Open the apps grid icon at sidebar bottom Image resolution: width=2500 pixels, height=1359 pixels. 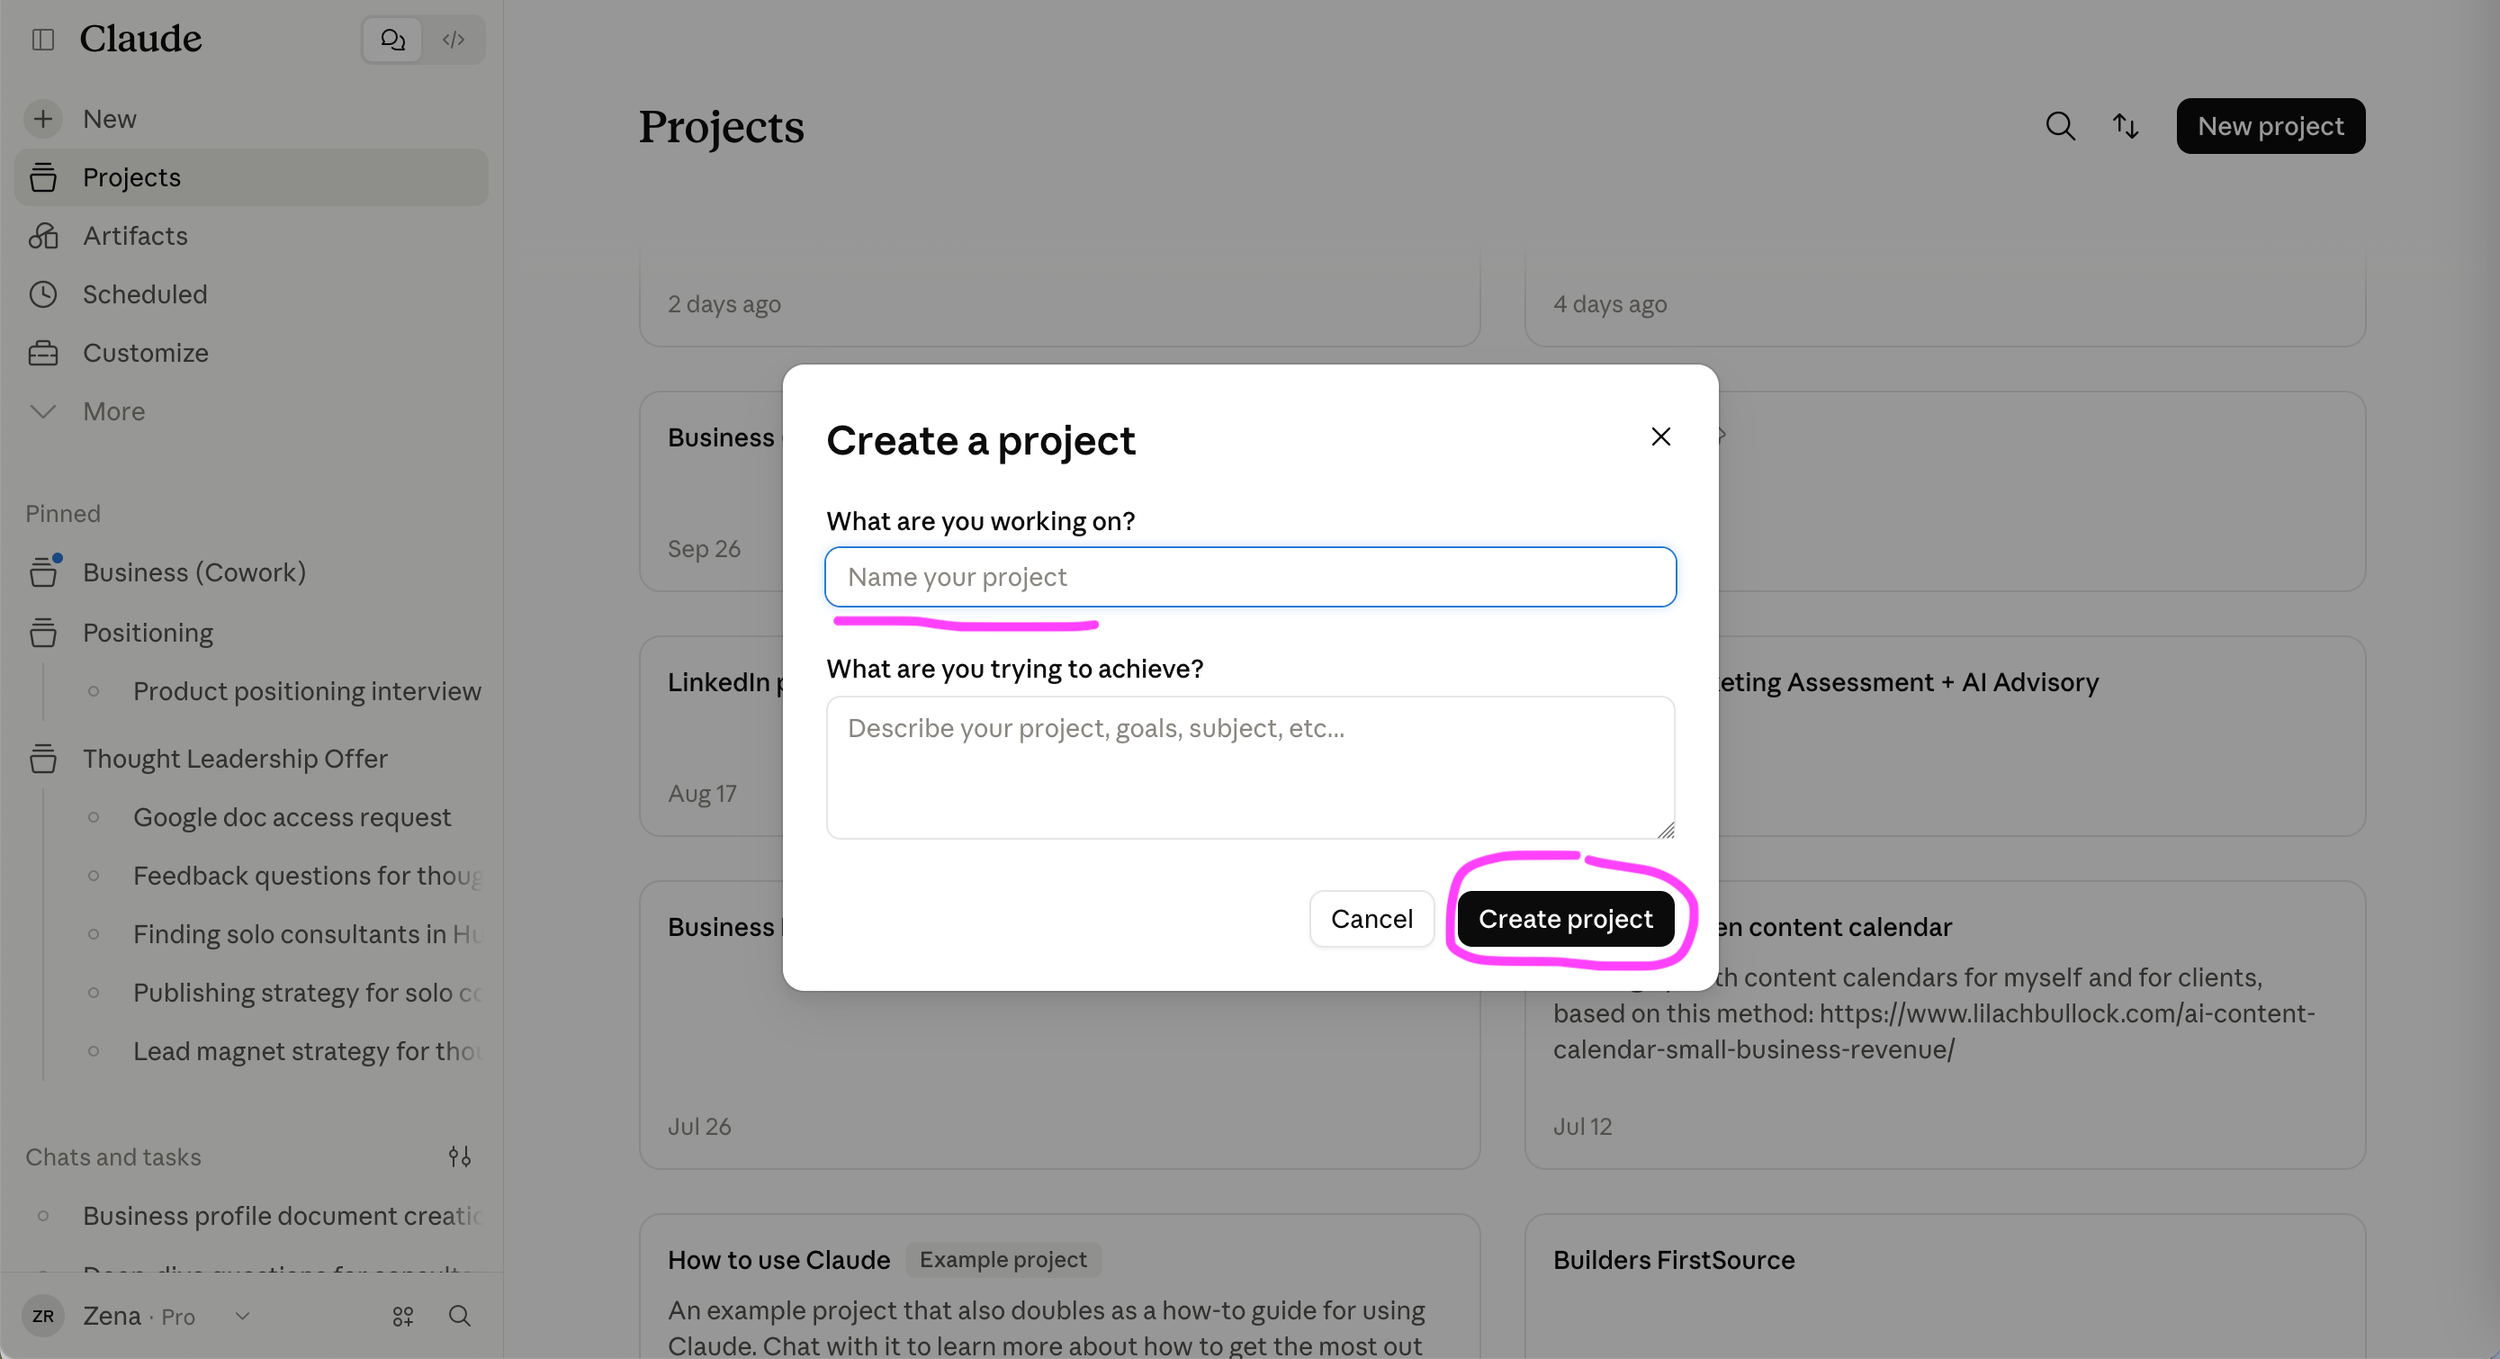pyautogui.click(x=403, y=1316)
